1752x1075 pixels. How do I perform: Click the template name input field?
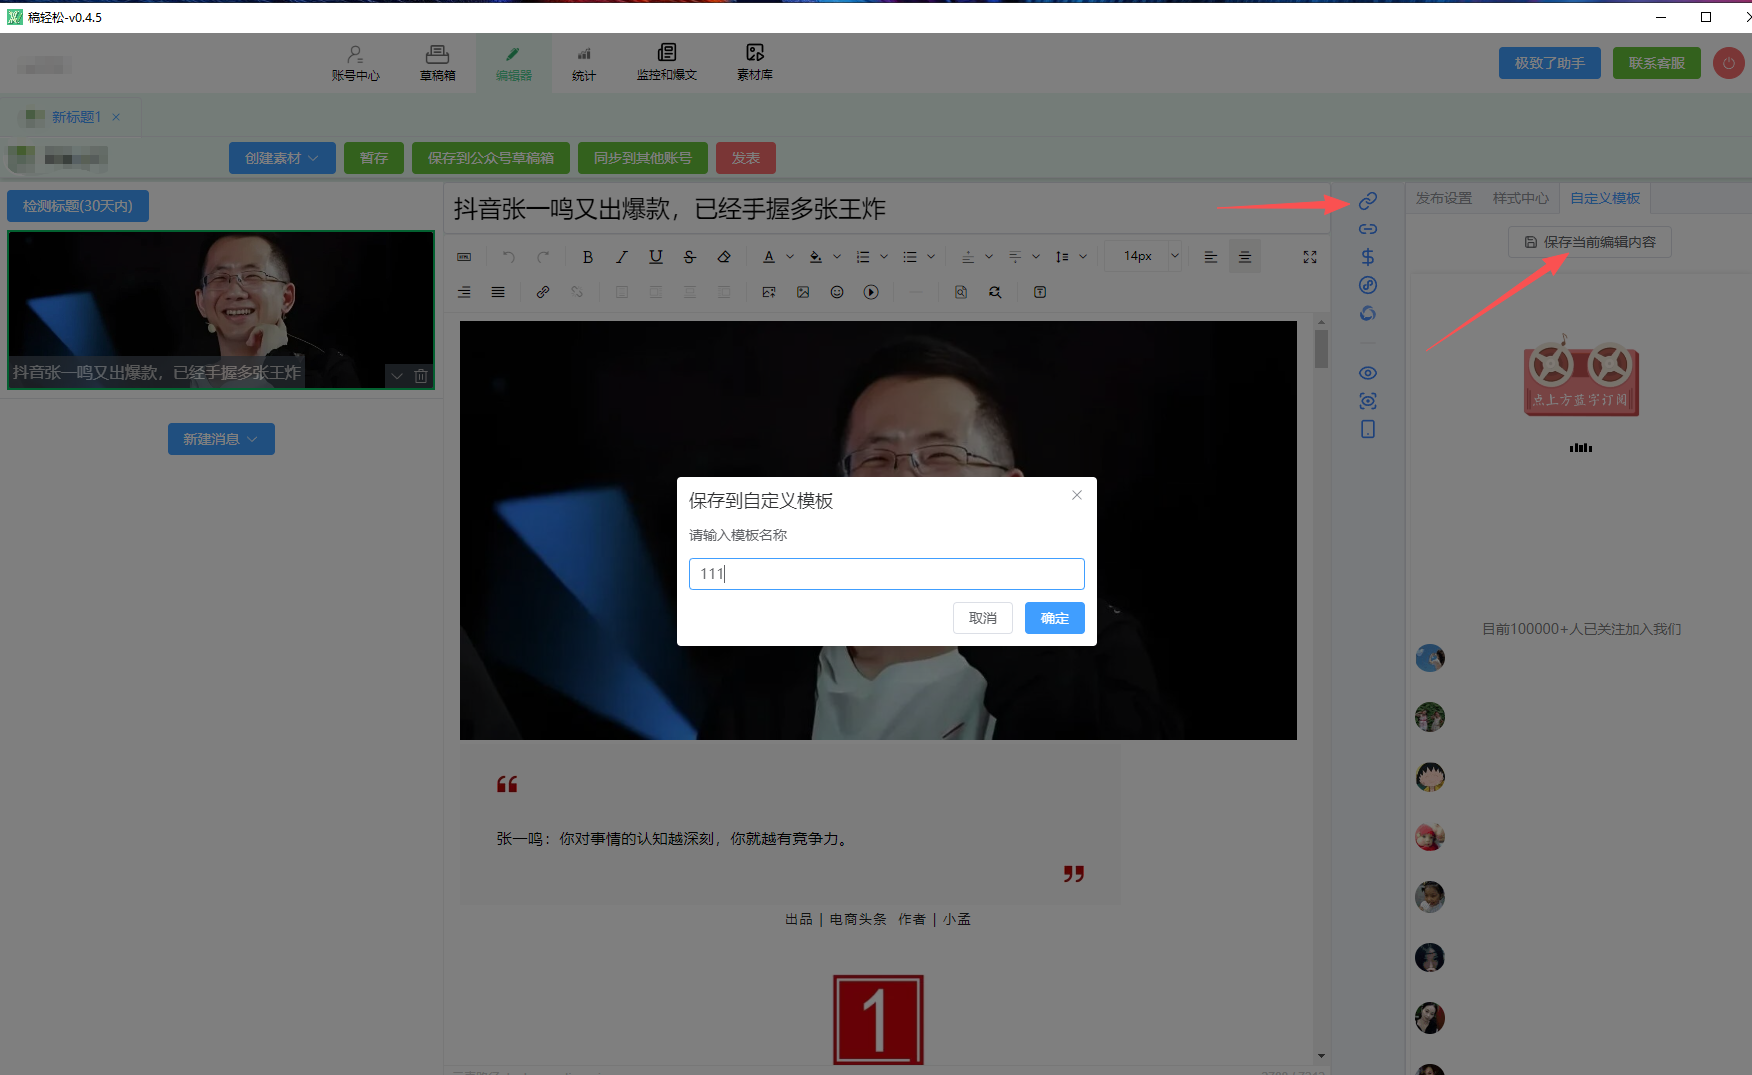coord(886,574)
